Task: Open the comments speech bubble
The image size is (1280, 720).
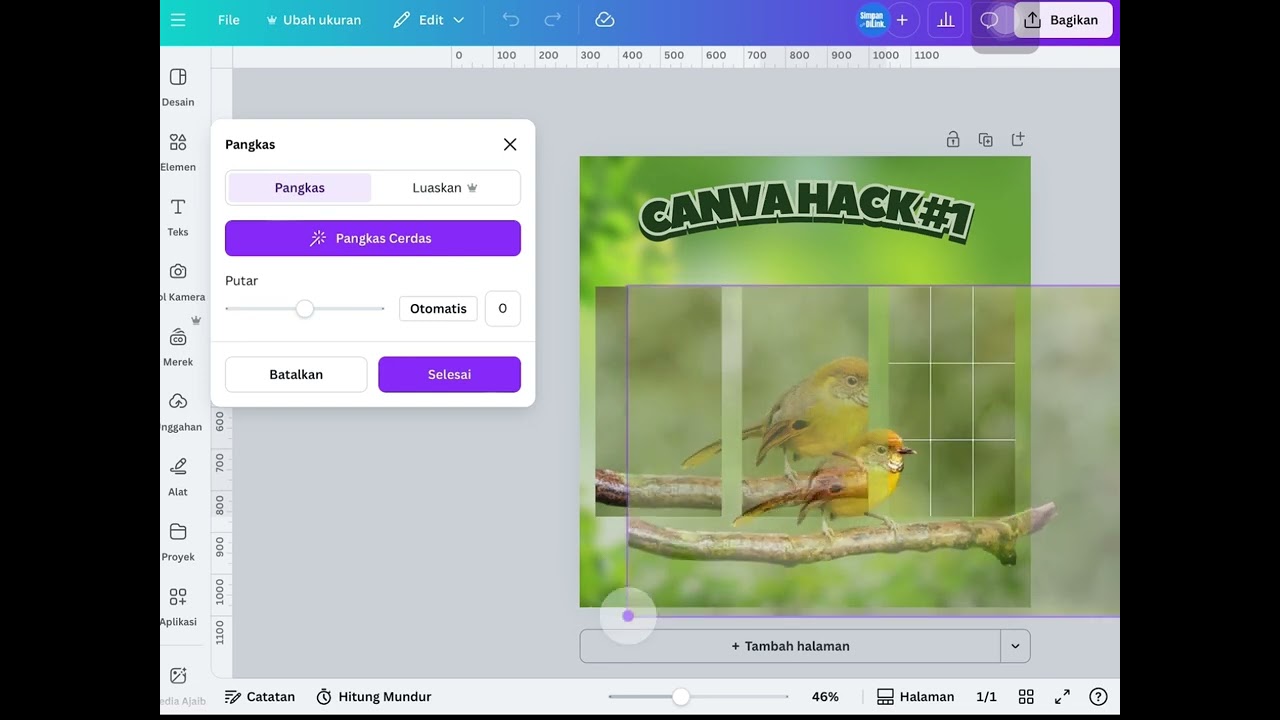Action: 989,20
